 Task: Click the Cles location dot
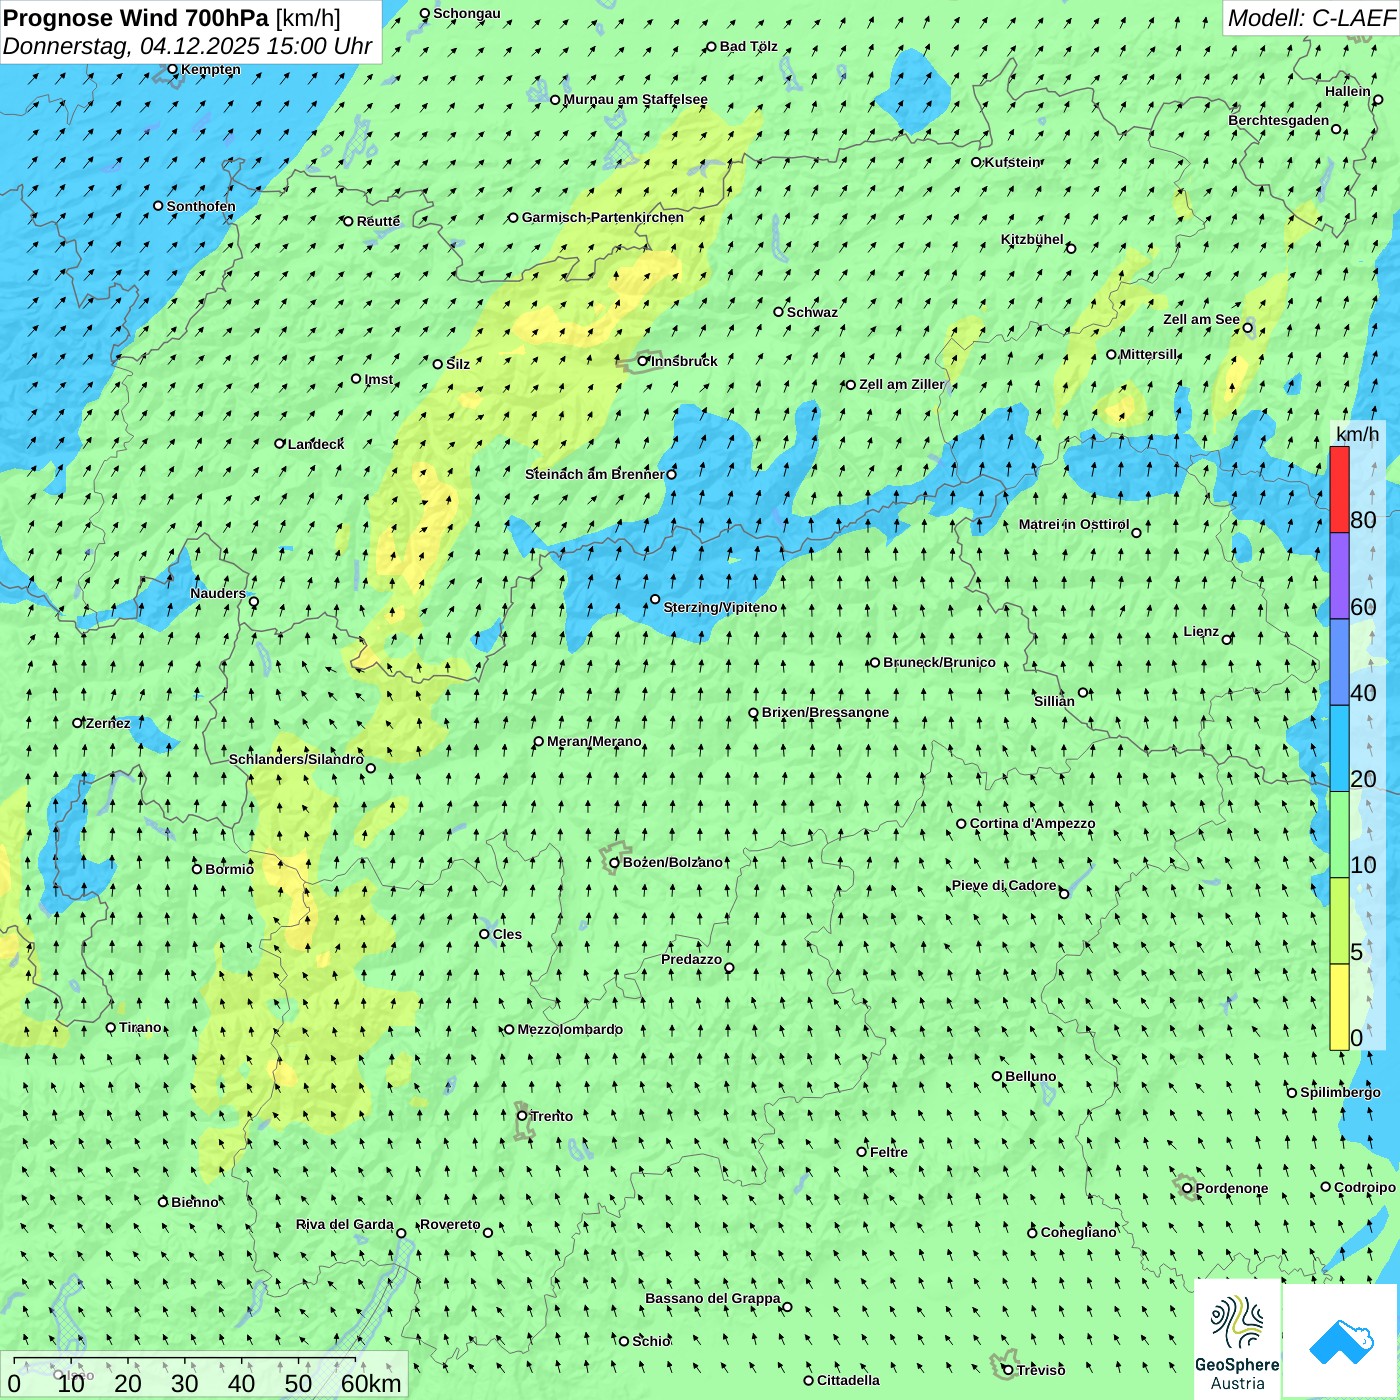[x=485, y=933]
